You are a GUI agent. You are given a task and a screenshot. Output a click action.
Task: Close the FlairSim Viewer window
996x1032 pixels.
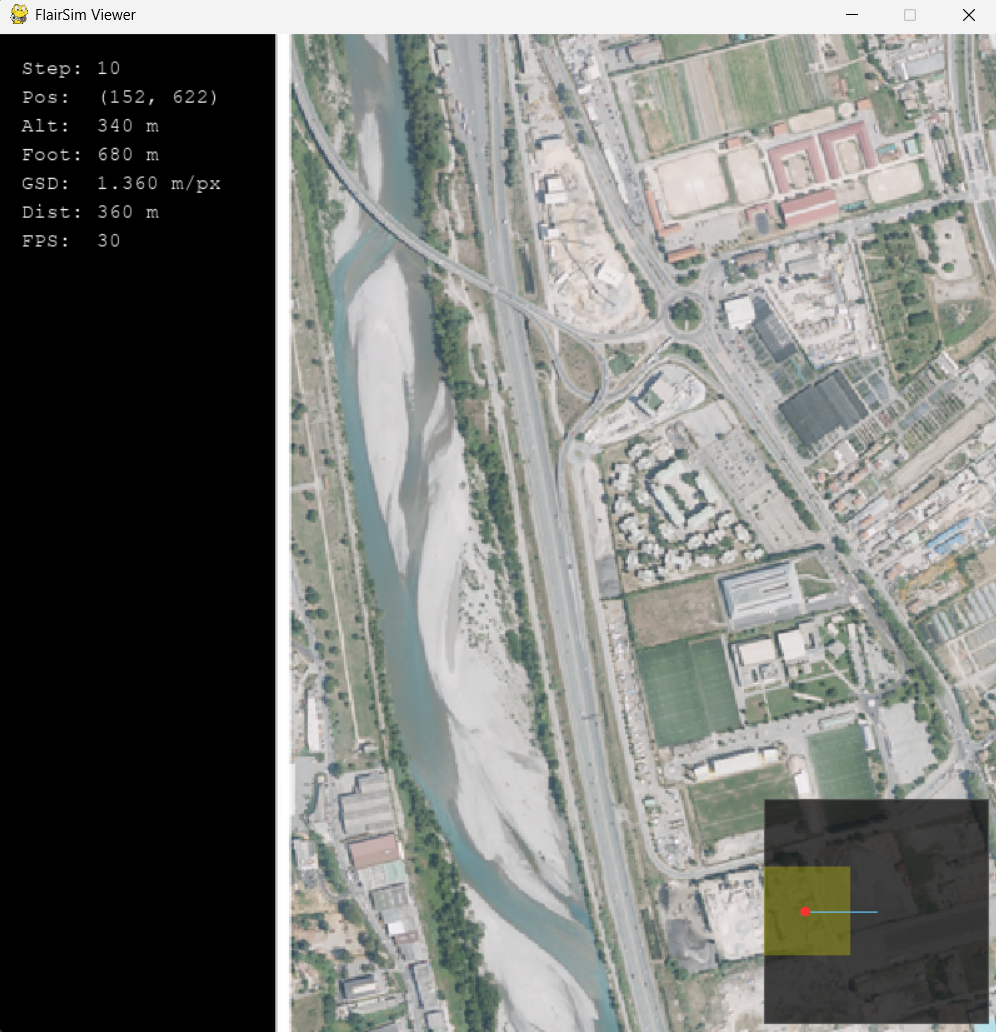click(x=968, y=15)
